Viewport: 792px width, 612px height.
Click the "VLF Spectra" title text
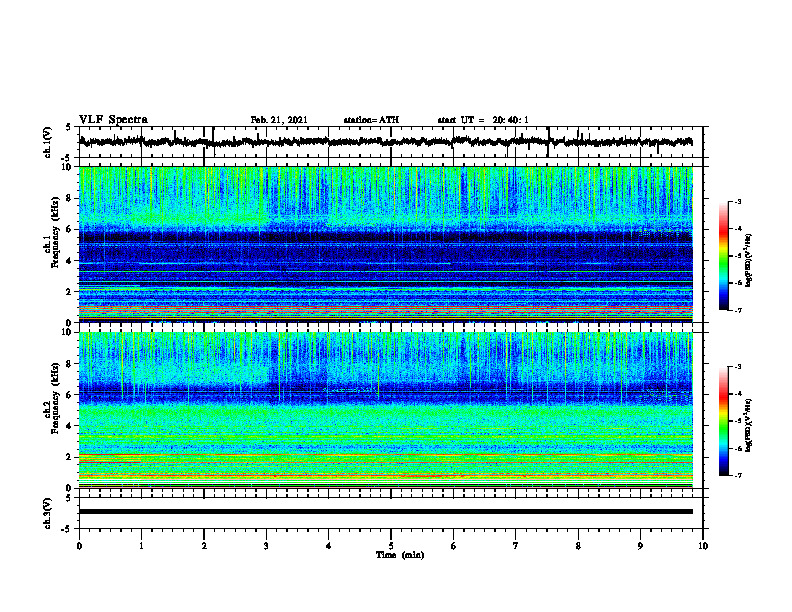tap(113, 120)
